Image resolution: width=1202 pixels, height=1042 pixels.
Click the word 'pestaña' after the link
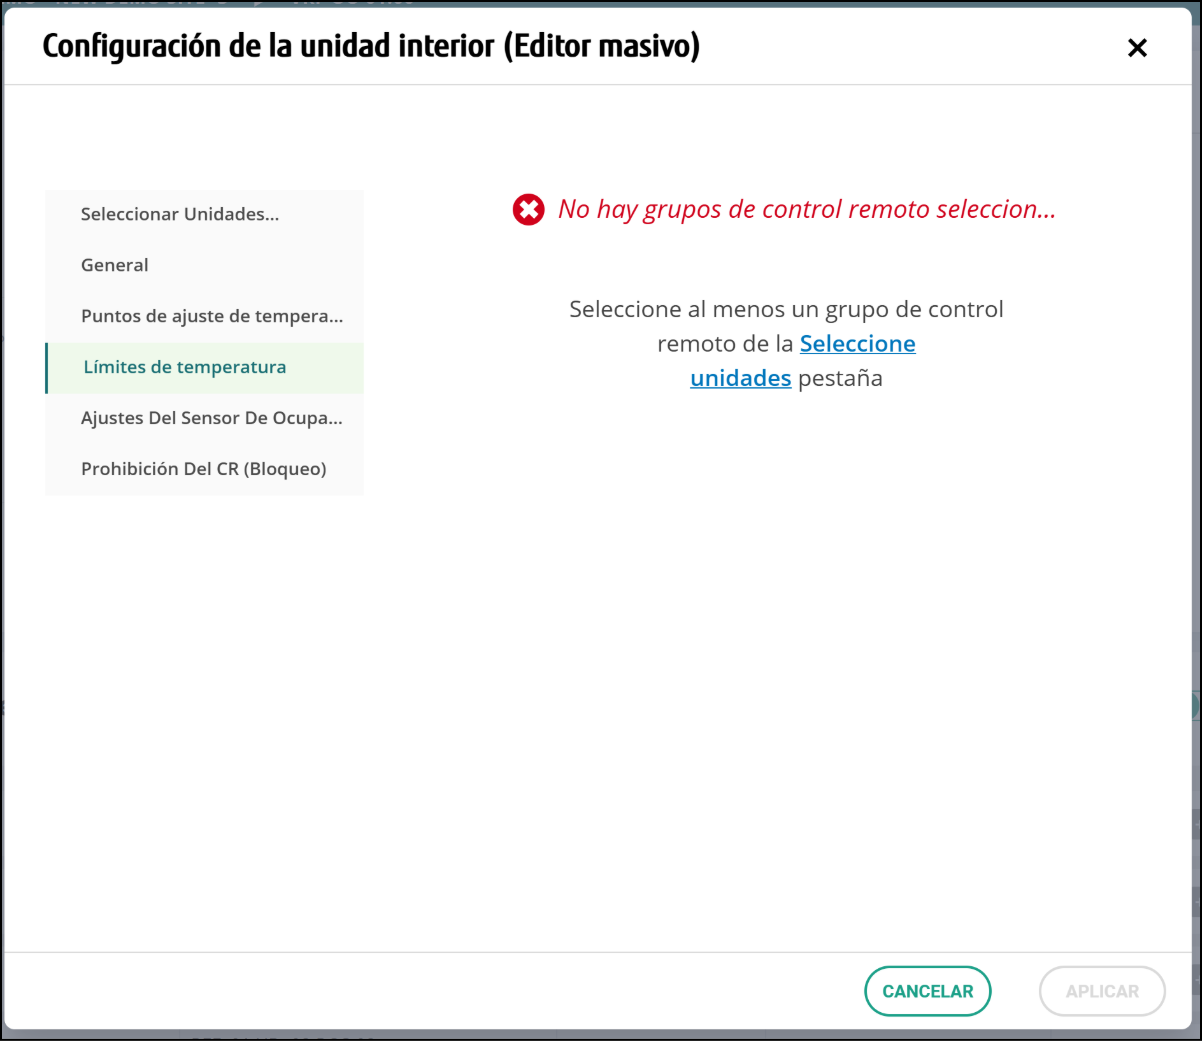click(x=840, y=379)
